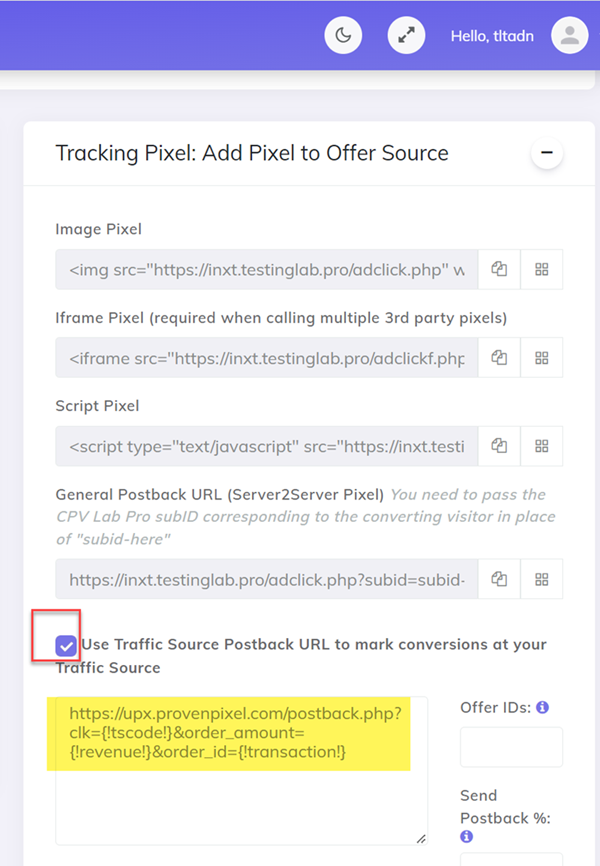Copy the General Postback URL

(499, 578)
